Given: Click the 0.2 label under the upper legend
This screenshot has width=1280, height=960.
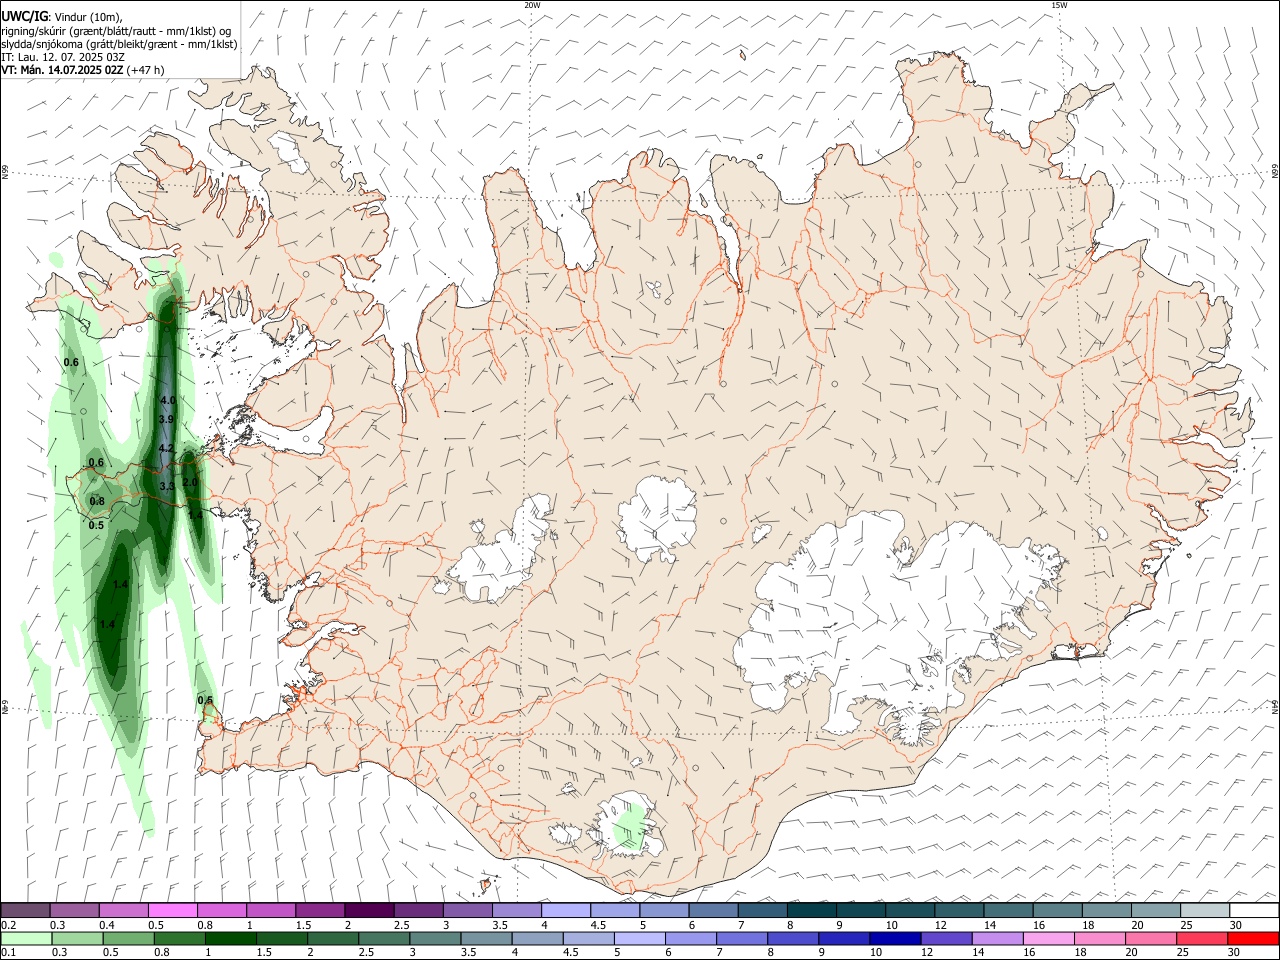Looking at the screenshot, I should (8, 925).
